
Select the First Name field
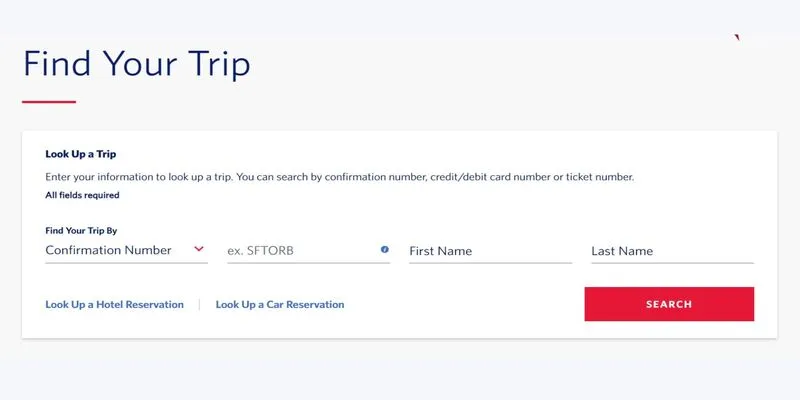coord(490,251)
